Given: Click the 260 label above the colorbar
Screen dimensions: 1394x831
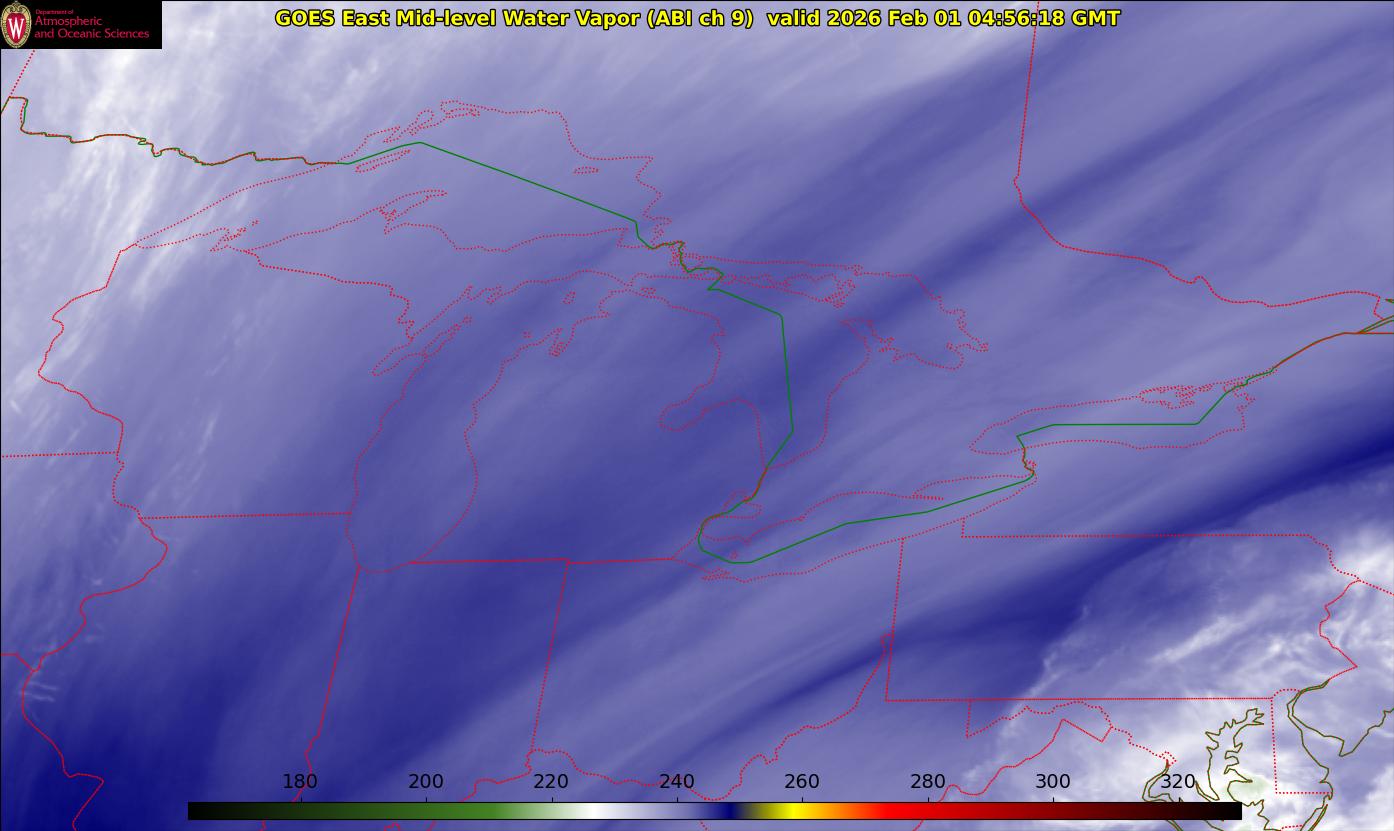Looking at the screenshot, I should click(x=802, y=781).
